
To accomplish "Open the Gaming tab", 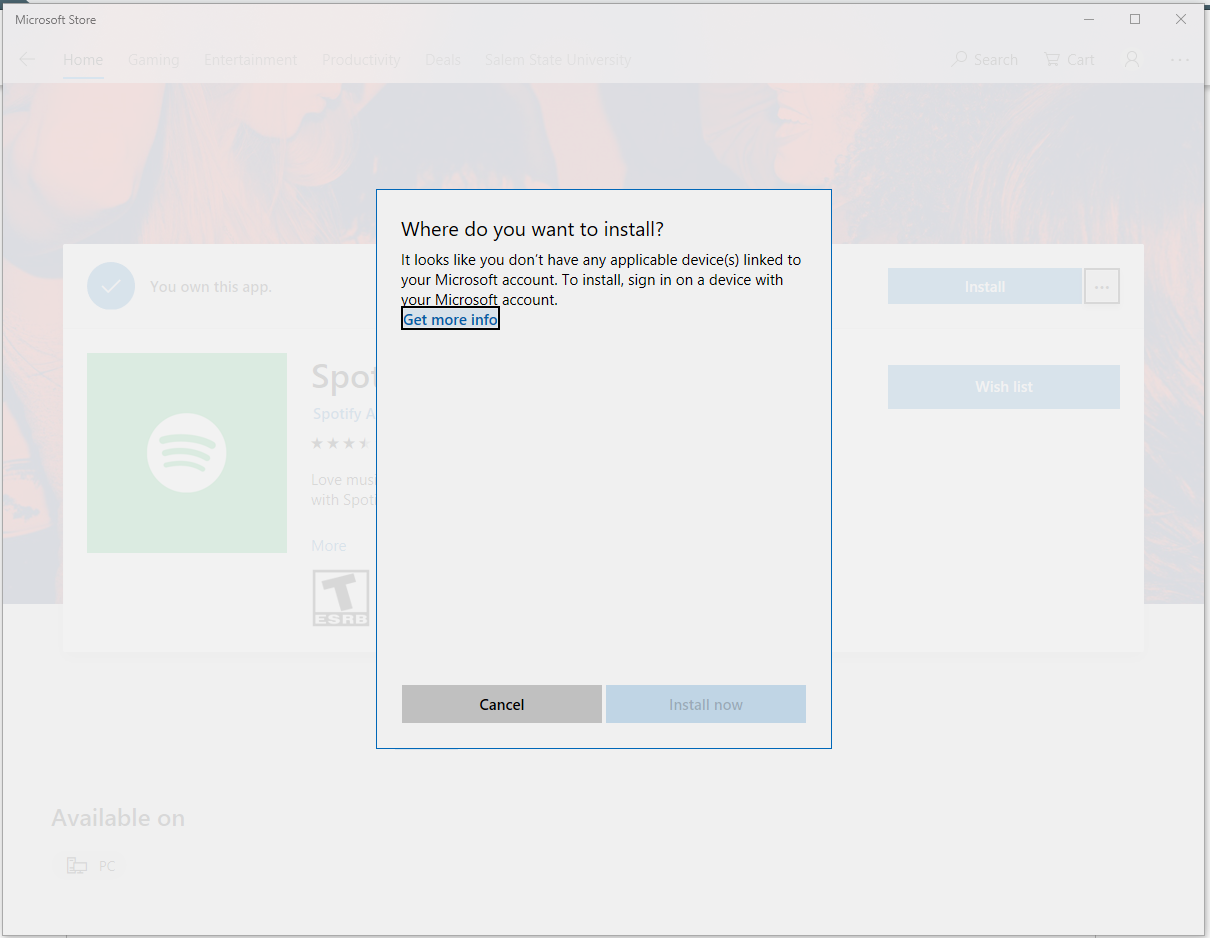I will click(153, 60).
